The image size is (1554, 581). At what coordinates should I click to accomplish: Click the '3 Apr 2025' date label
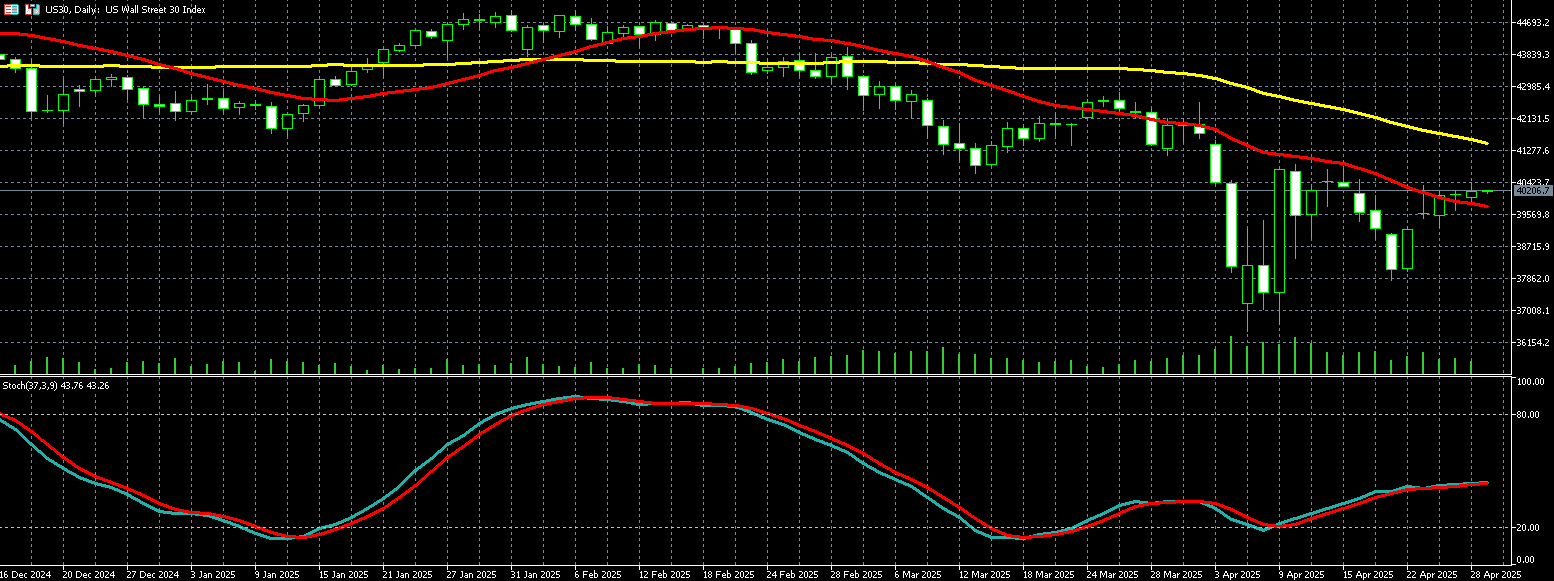pyautogui.click(x=1238, y=575)
